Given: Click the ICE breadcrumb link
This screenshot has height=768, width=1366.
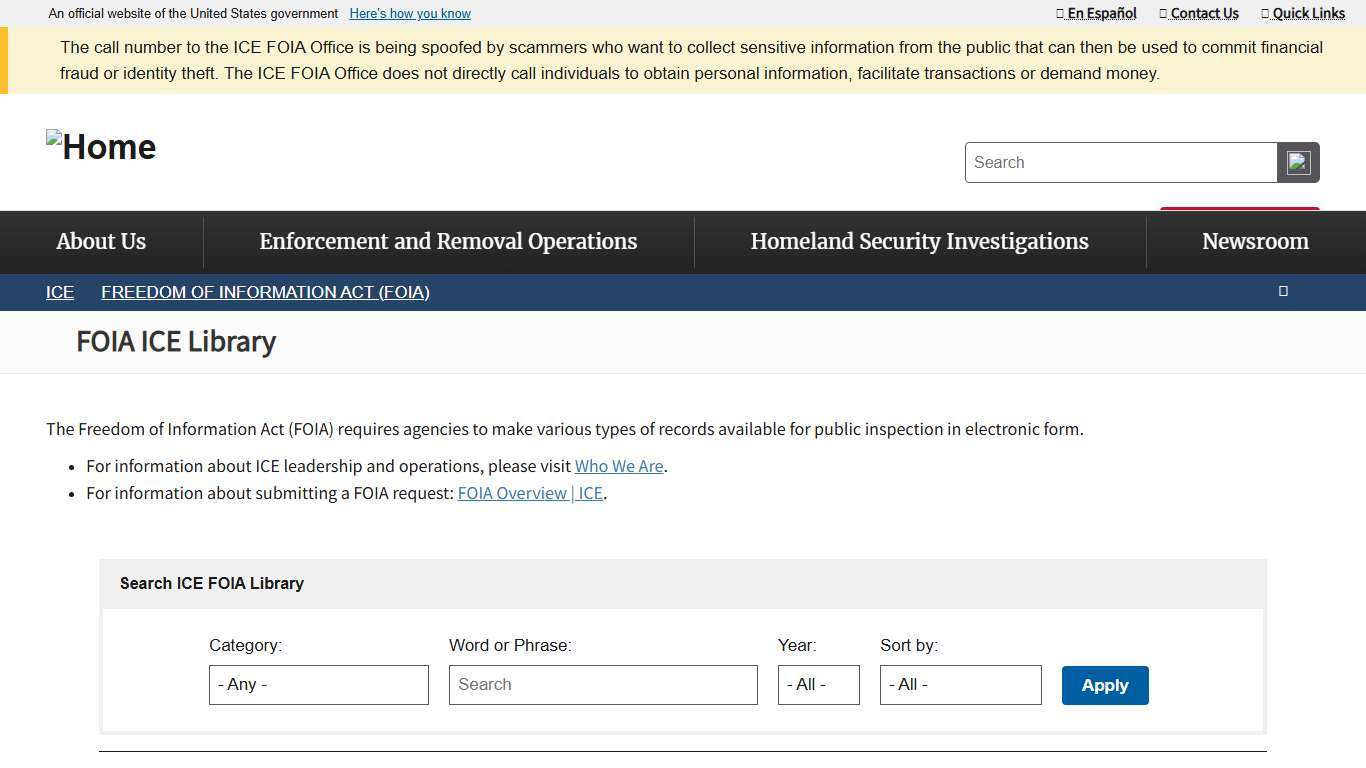Looking at the screenshot, I should 59,291.
